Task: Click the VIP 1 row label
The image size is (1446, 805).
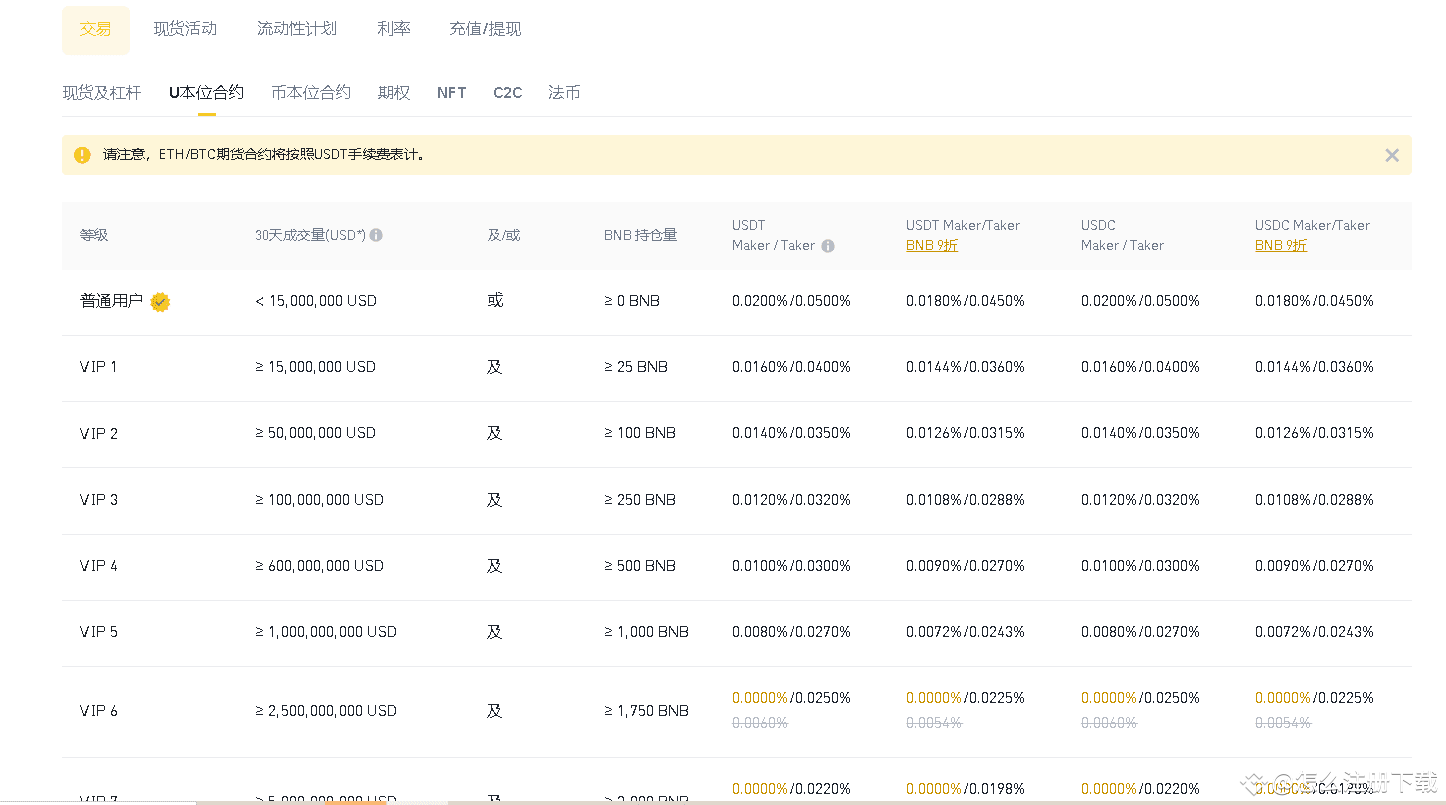Action: 99,367
